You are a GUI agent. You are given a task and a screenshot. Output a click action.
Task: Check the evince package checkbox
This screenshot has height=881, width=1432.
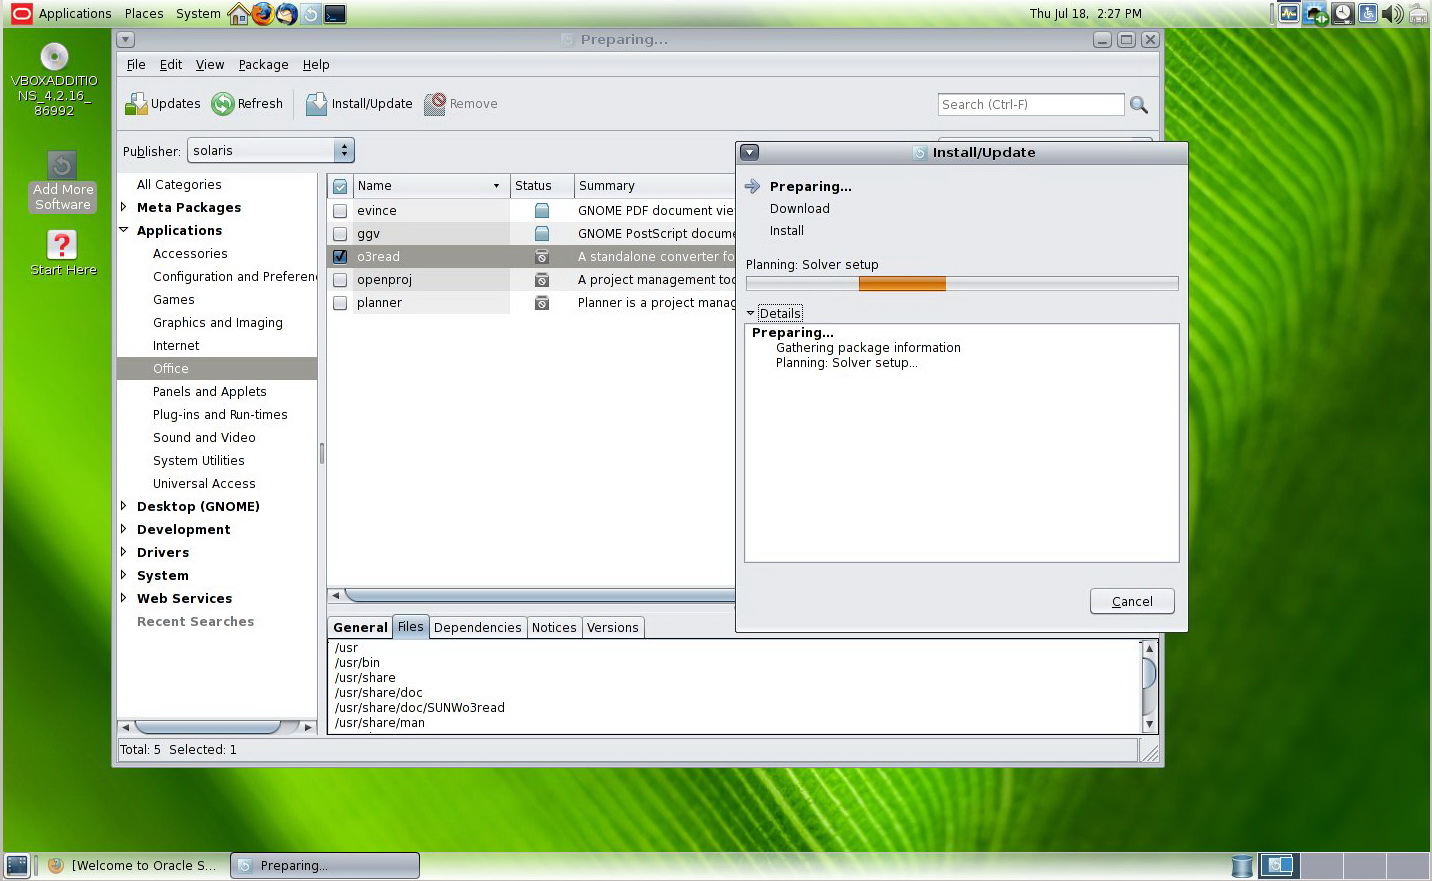click(340, 211)
